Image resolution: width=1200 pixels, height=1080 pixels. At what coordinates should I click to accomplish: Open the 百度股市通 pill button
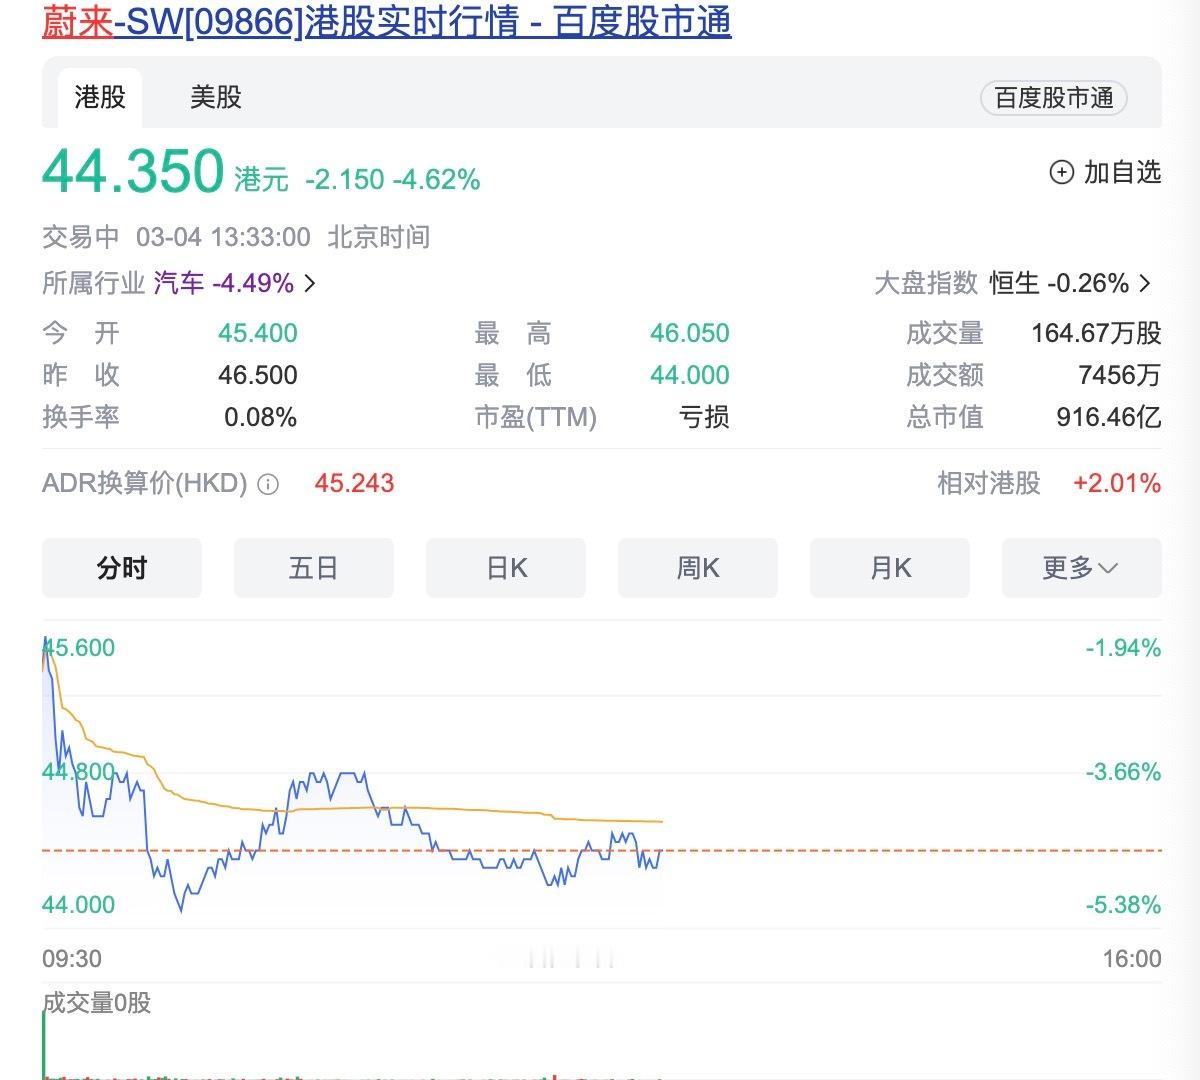pyautogui.click(x=1054, y=97)
